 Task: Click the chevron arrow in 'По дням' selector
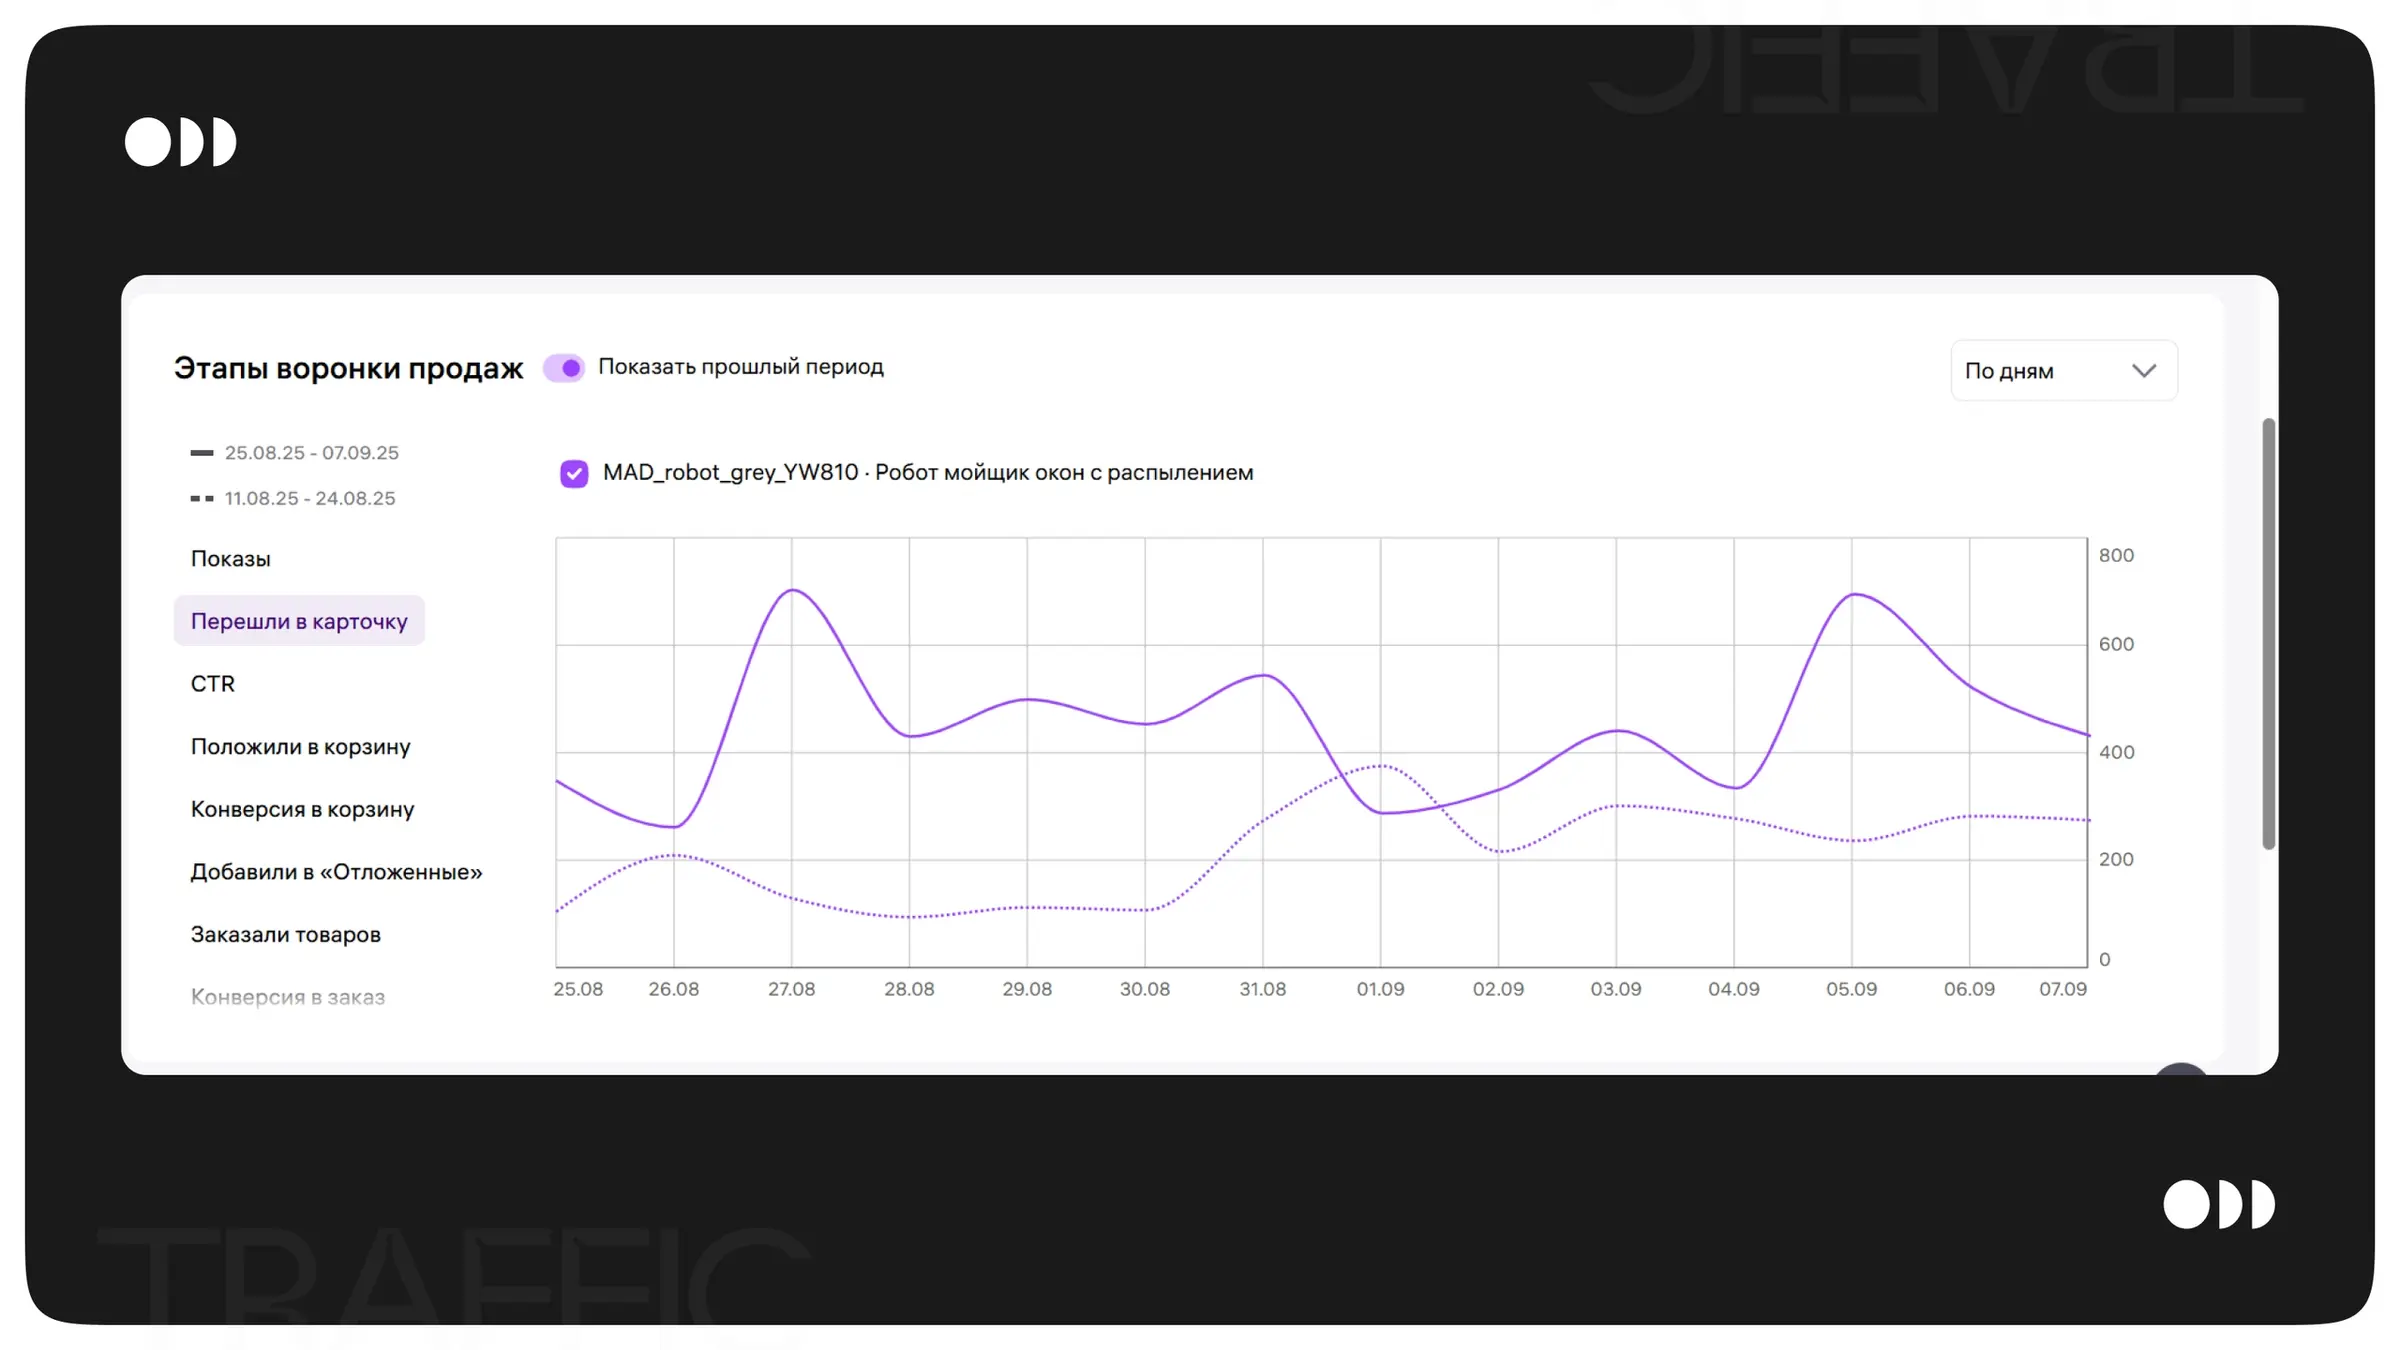pos(2143,371)
